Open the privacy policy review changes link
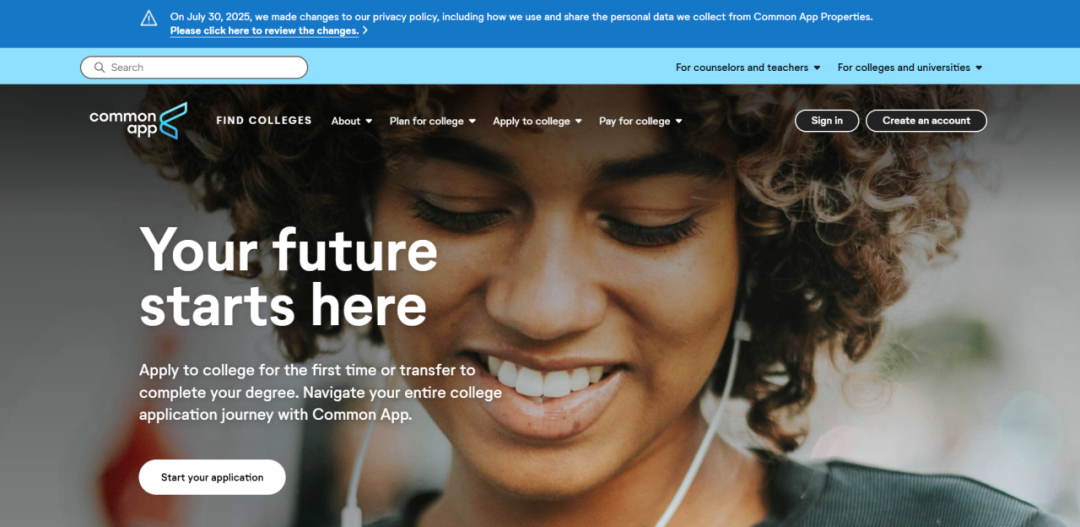The height and width of the screenshot is (527, 1080). point(264,31)
